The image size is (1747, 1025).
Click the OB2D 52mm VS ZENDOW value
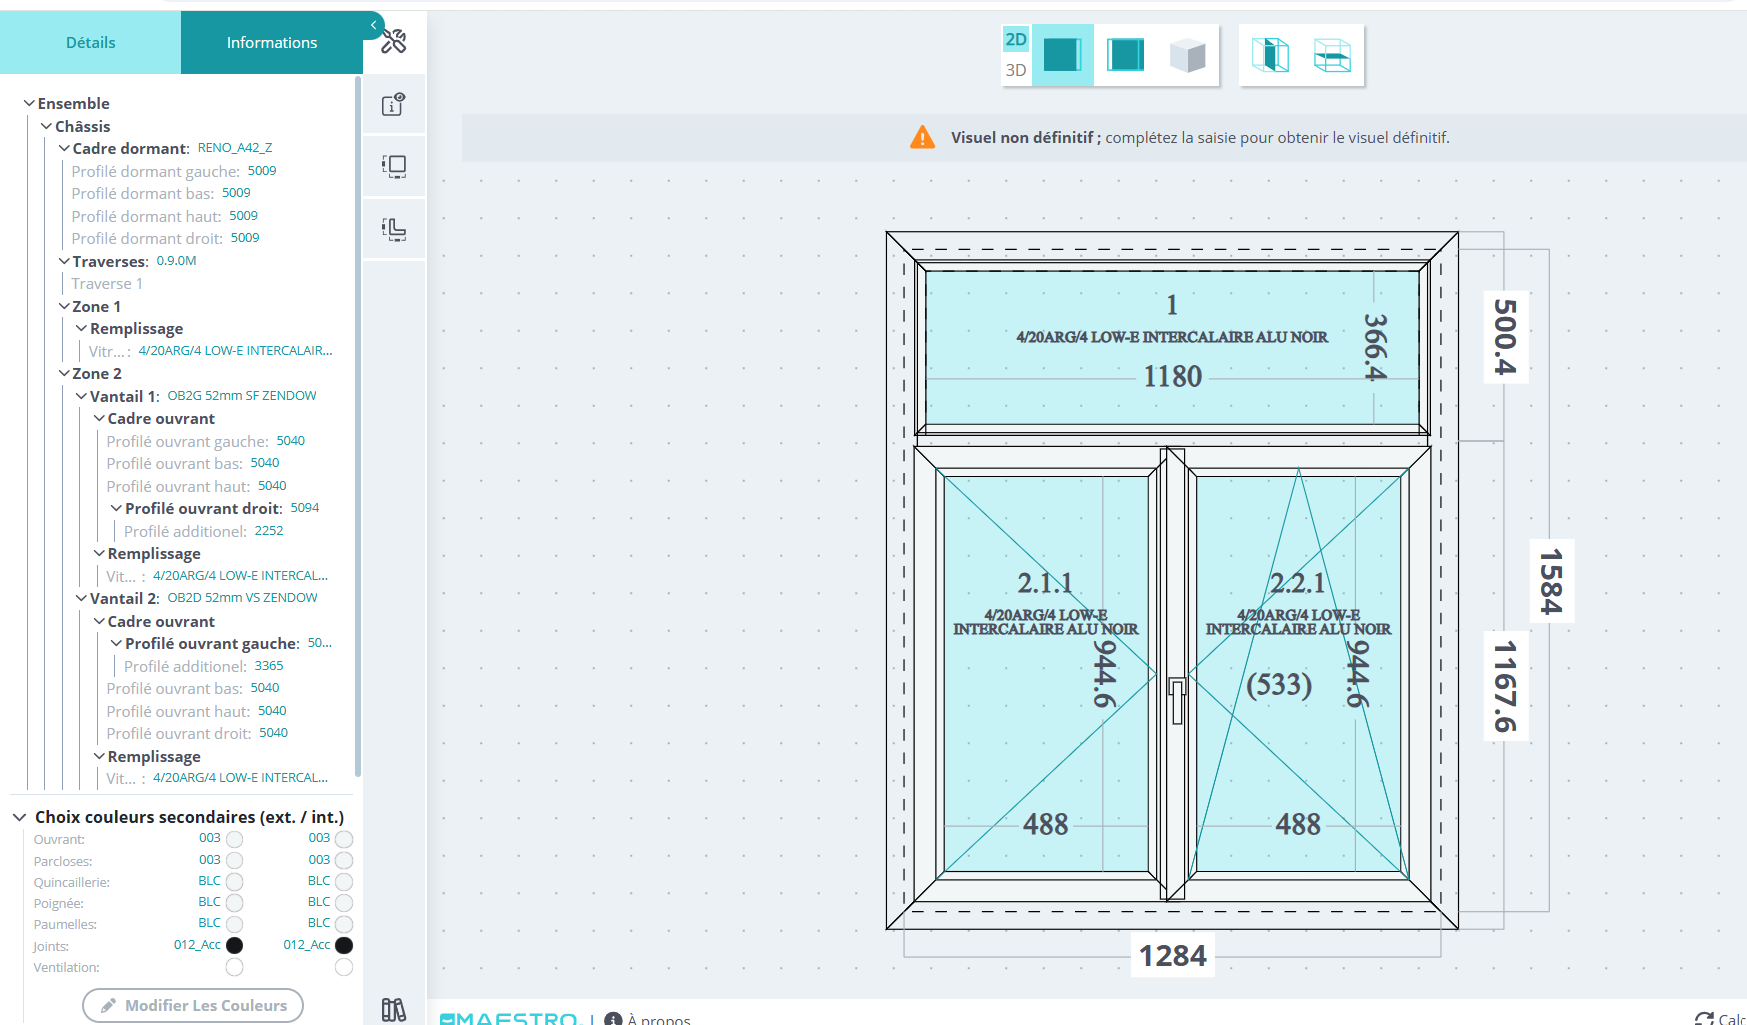243,598
